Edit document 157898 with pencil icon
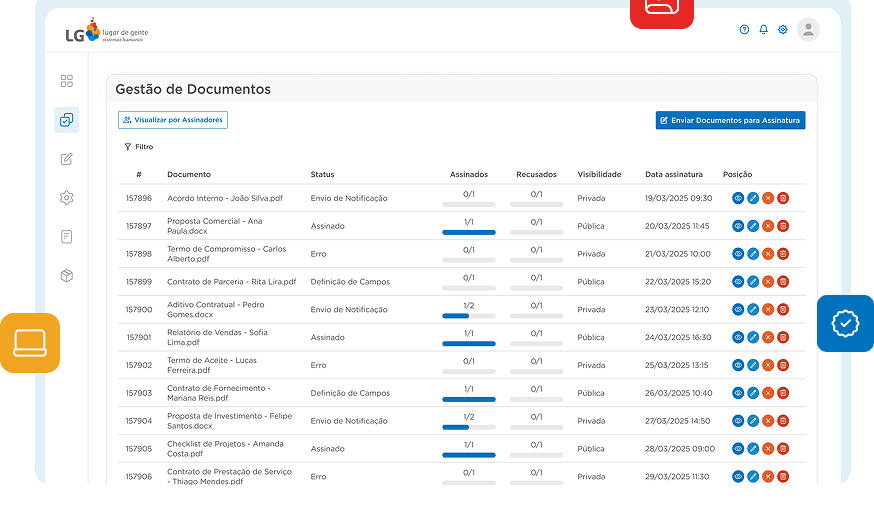The width and height of the screenshot is (874, 520). 753,254
